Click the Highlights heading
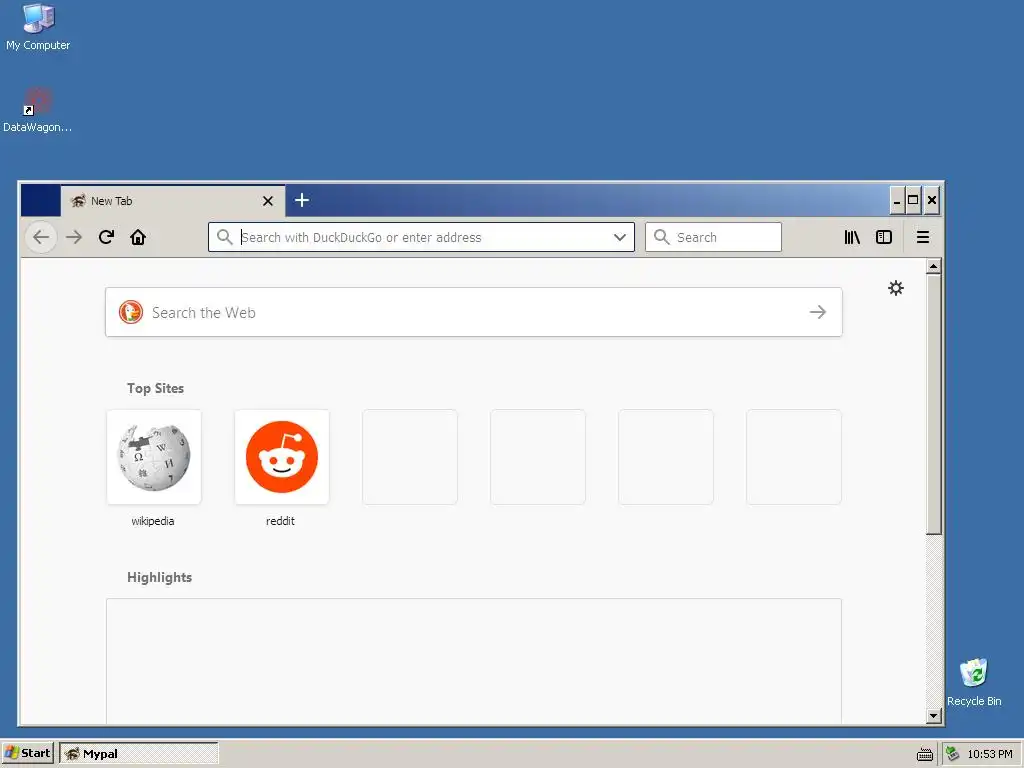Image resolution: width=1024 pixels, height=768 pixels. [x=159, y=577]
